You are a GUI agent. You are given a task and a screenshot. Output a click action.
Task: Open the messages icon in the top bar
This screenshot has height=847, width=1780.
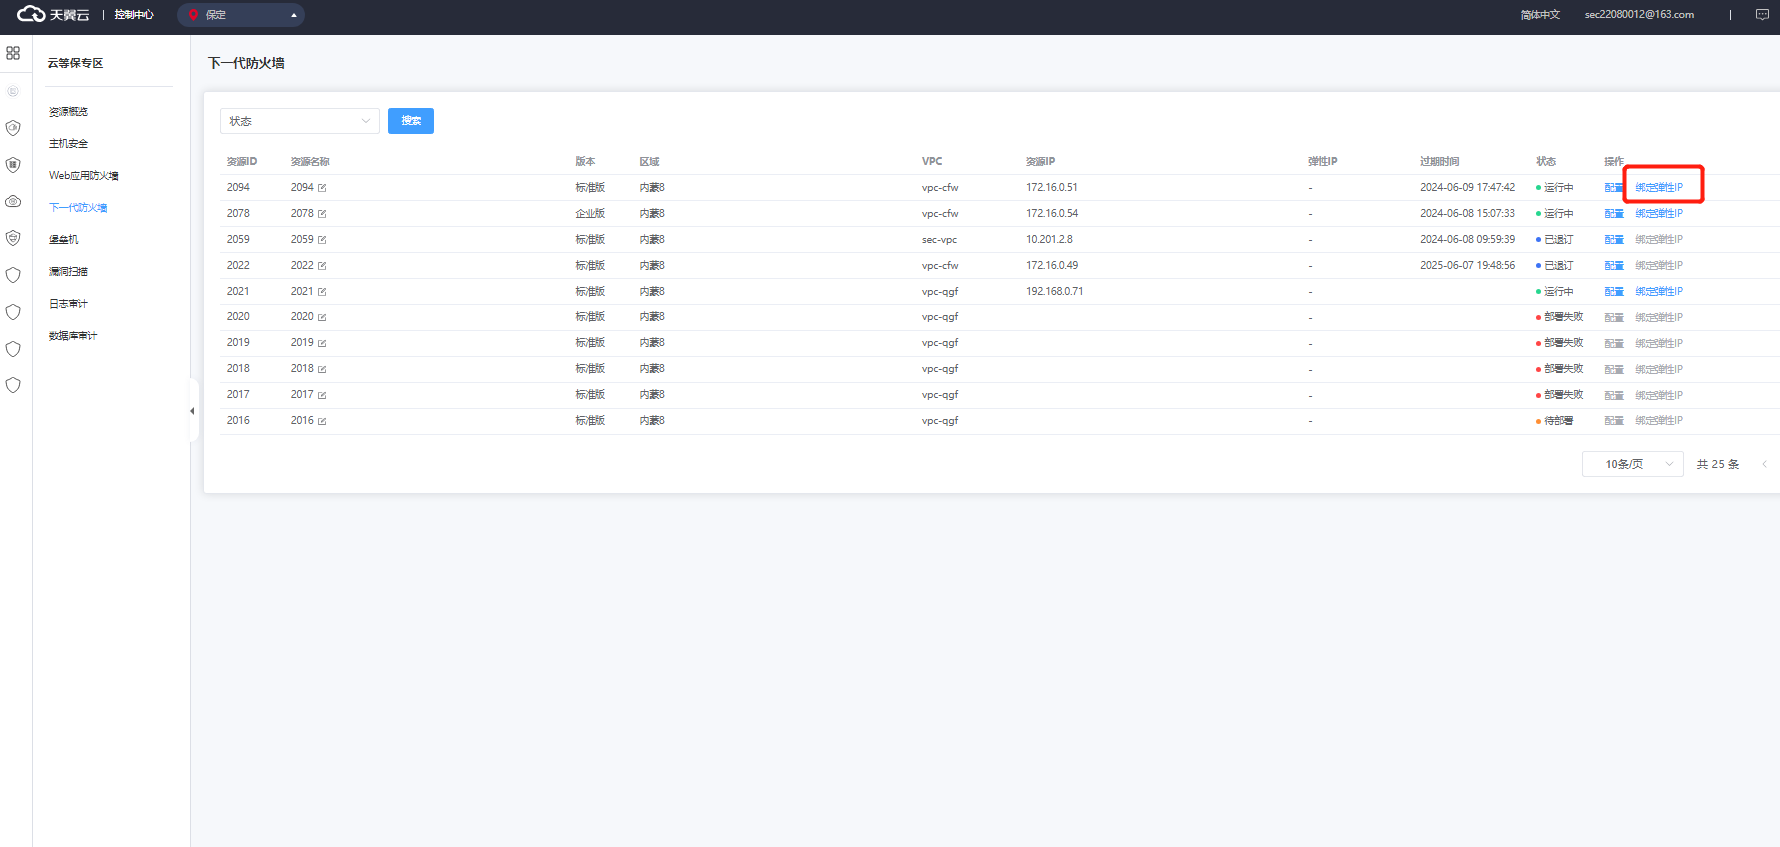pyautogui.click(x=1762, y=15)
